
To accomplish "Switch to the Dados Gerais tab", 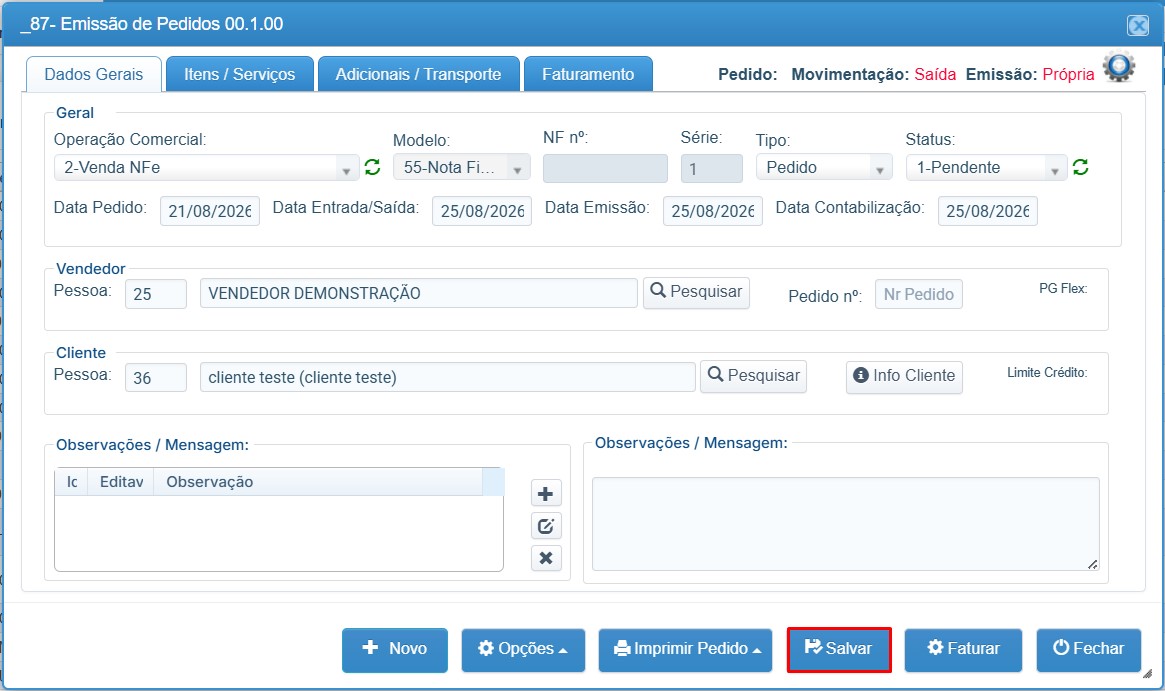I will [94, 74].
